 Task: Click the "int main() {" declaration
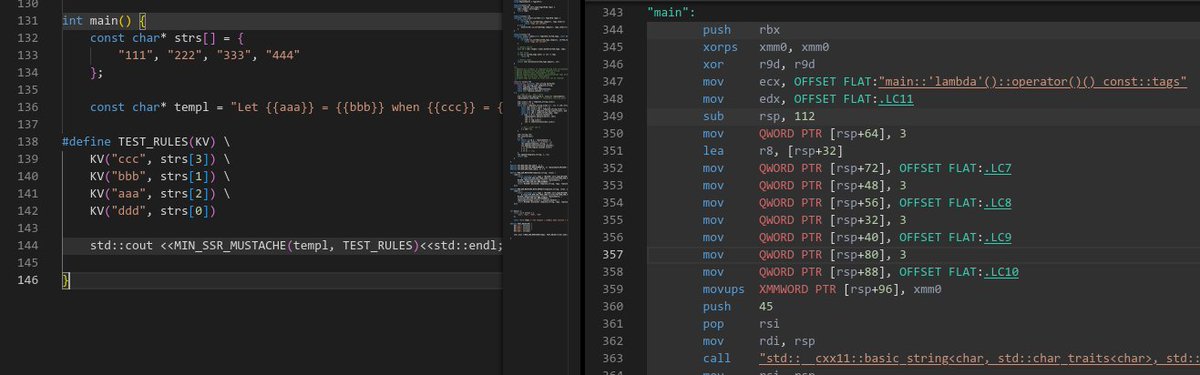[105, 20]
